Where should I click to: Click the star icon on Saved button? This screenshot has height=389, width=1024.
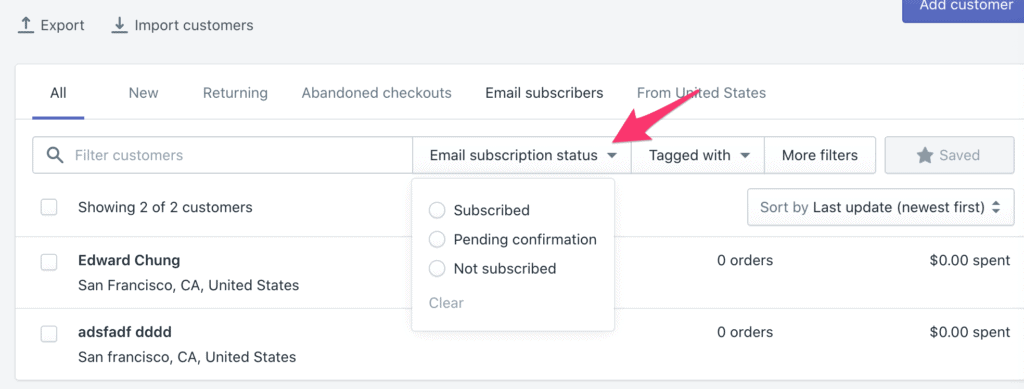925,155
